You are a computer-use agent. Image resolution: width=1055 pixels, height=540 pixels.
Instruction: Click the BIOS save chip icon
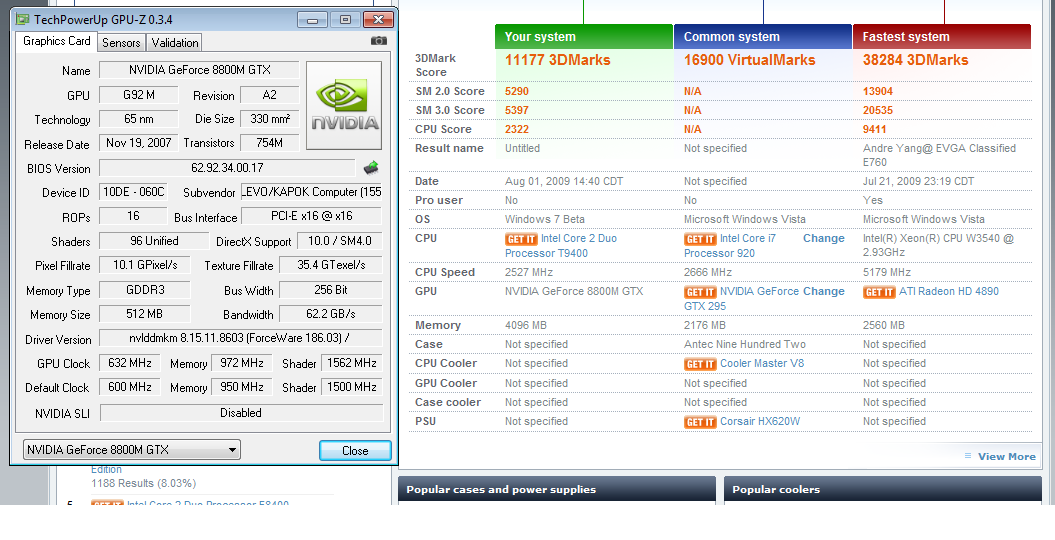click(371, 167)
